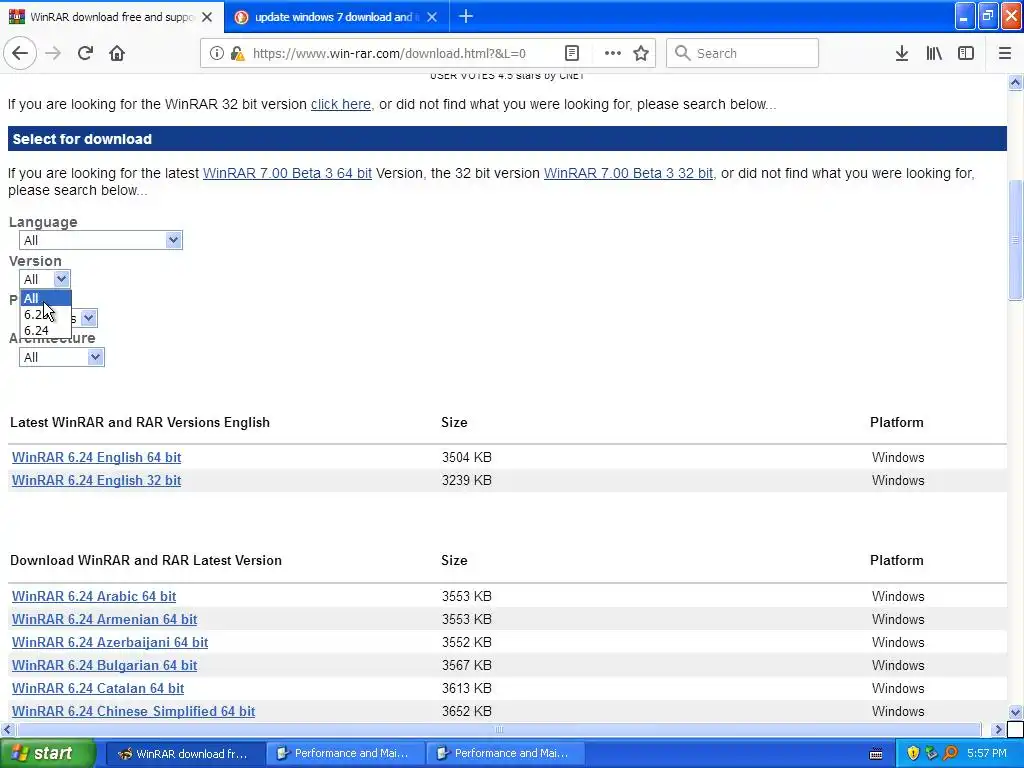Show site information via the (i) icon

click(216, 53)
